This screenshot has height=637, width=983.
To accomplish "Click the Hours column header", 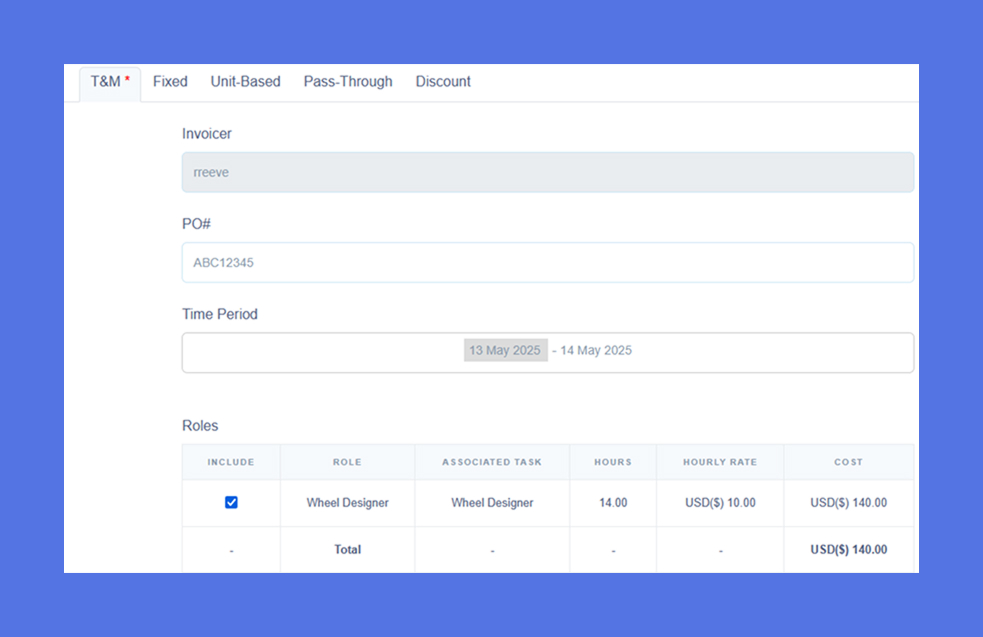I will pyautogui.click(x=613, y=463).
